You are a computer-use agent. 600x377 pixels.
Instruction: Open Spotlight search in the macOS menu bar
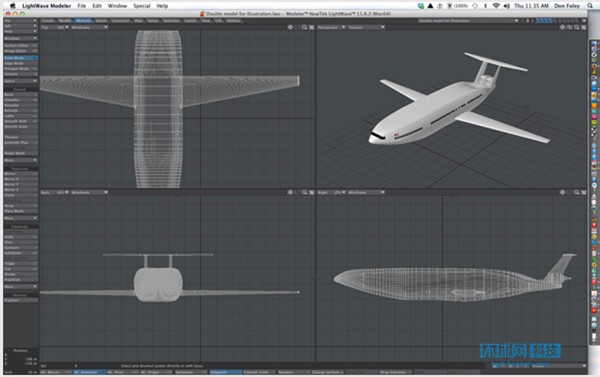tap(590, 6)
